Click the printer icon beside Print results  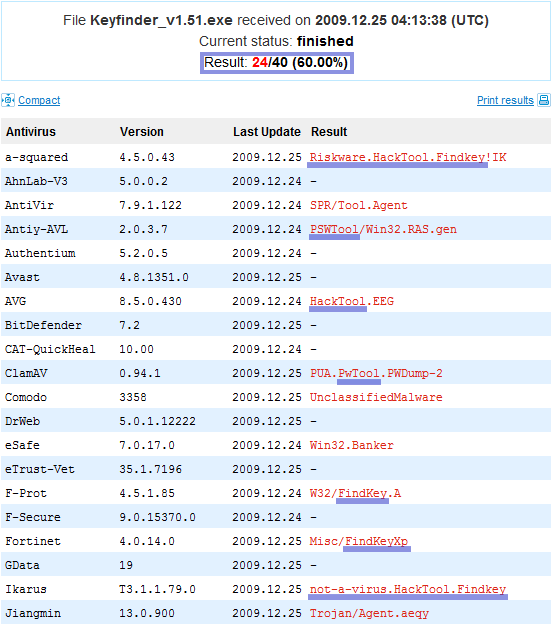pos(543,100)
